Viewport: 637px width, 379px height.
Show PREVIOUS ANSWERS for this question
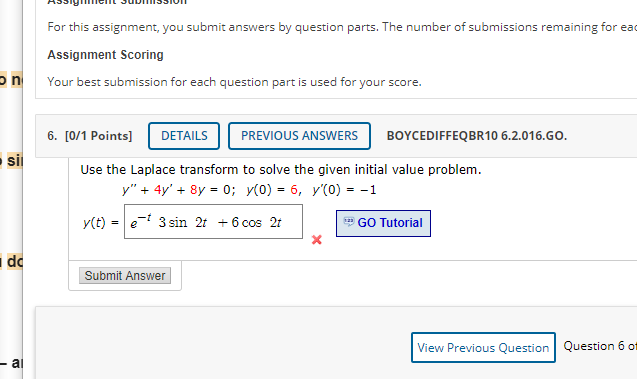tap(299, 136)
